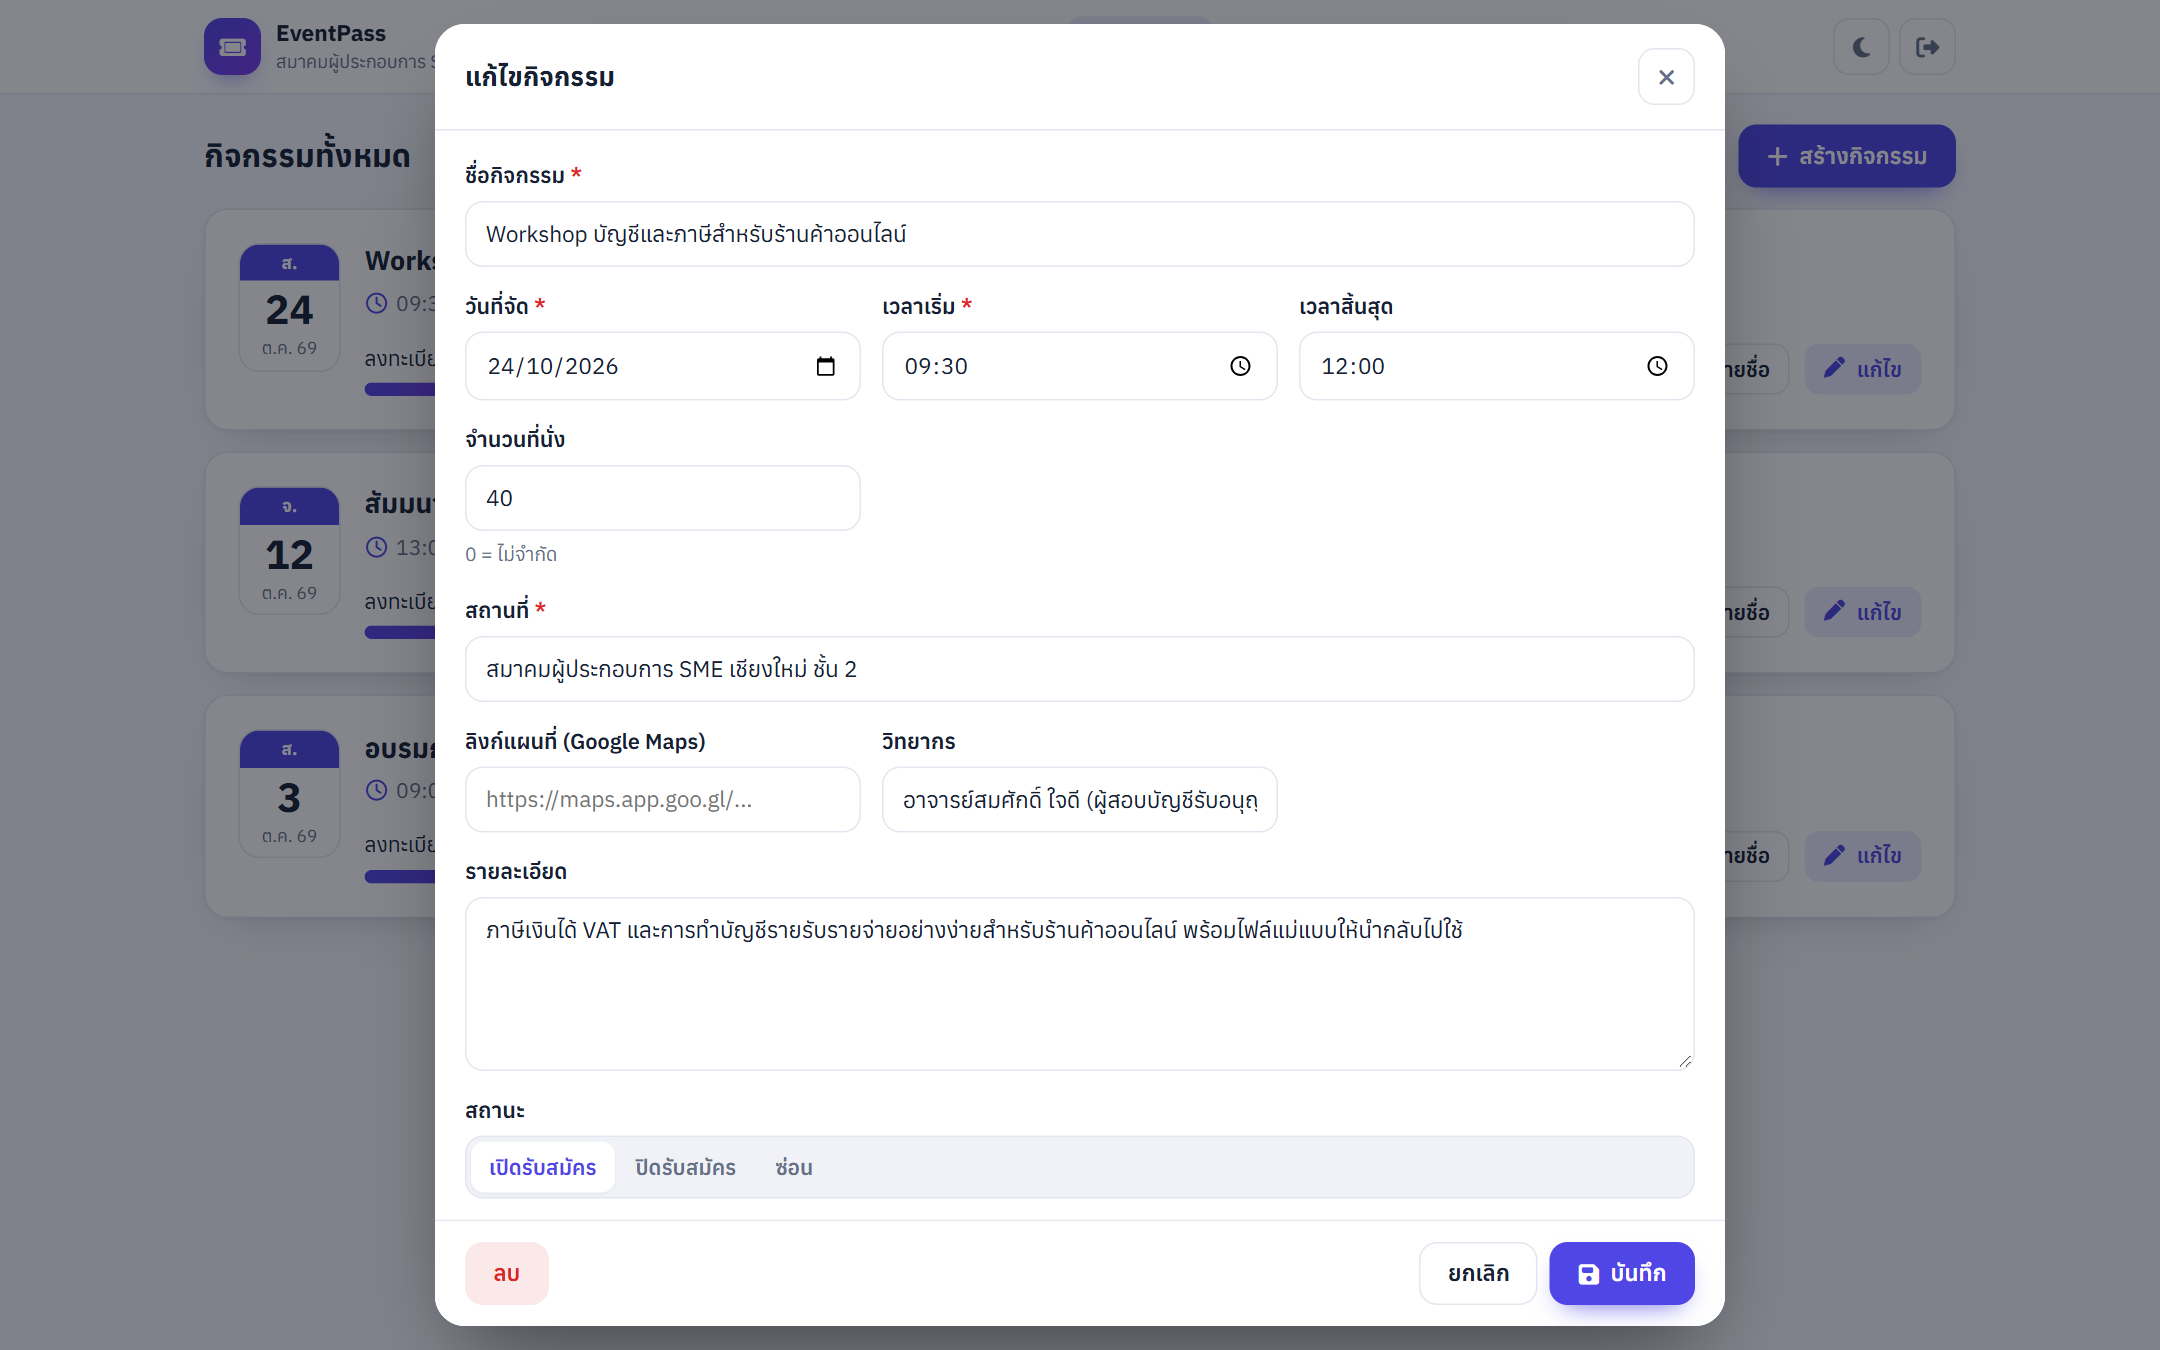
Task: Click the 24 ต.ค. 69 date badge
Action: coord(289,308)
